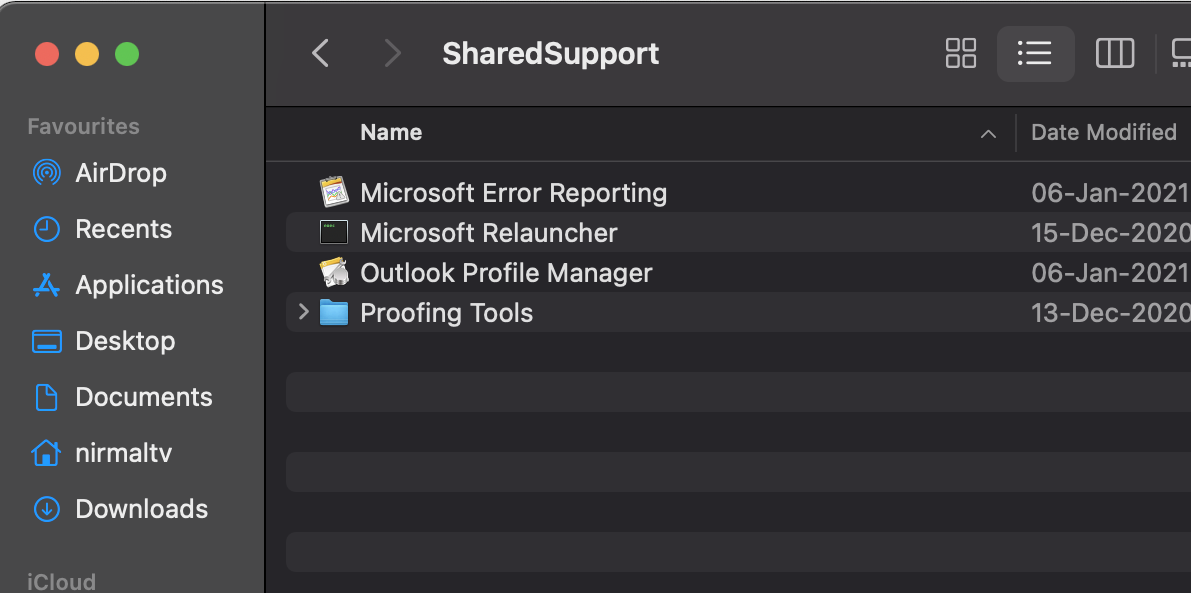Open Applications in the sidebar
Screen dimensions: 1191x593
click(149, 285)
